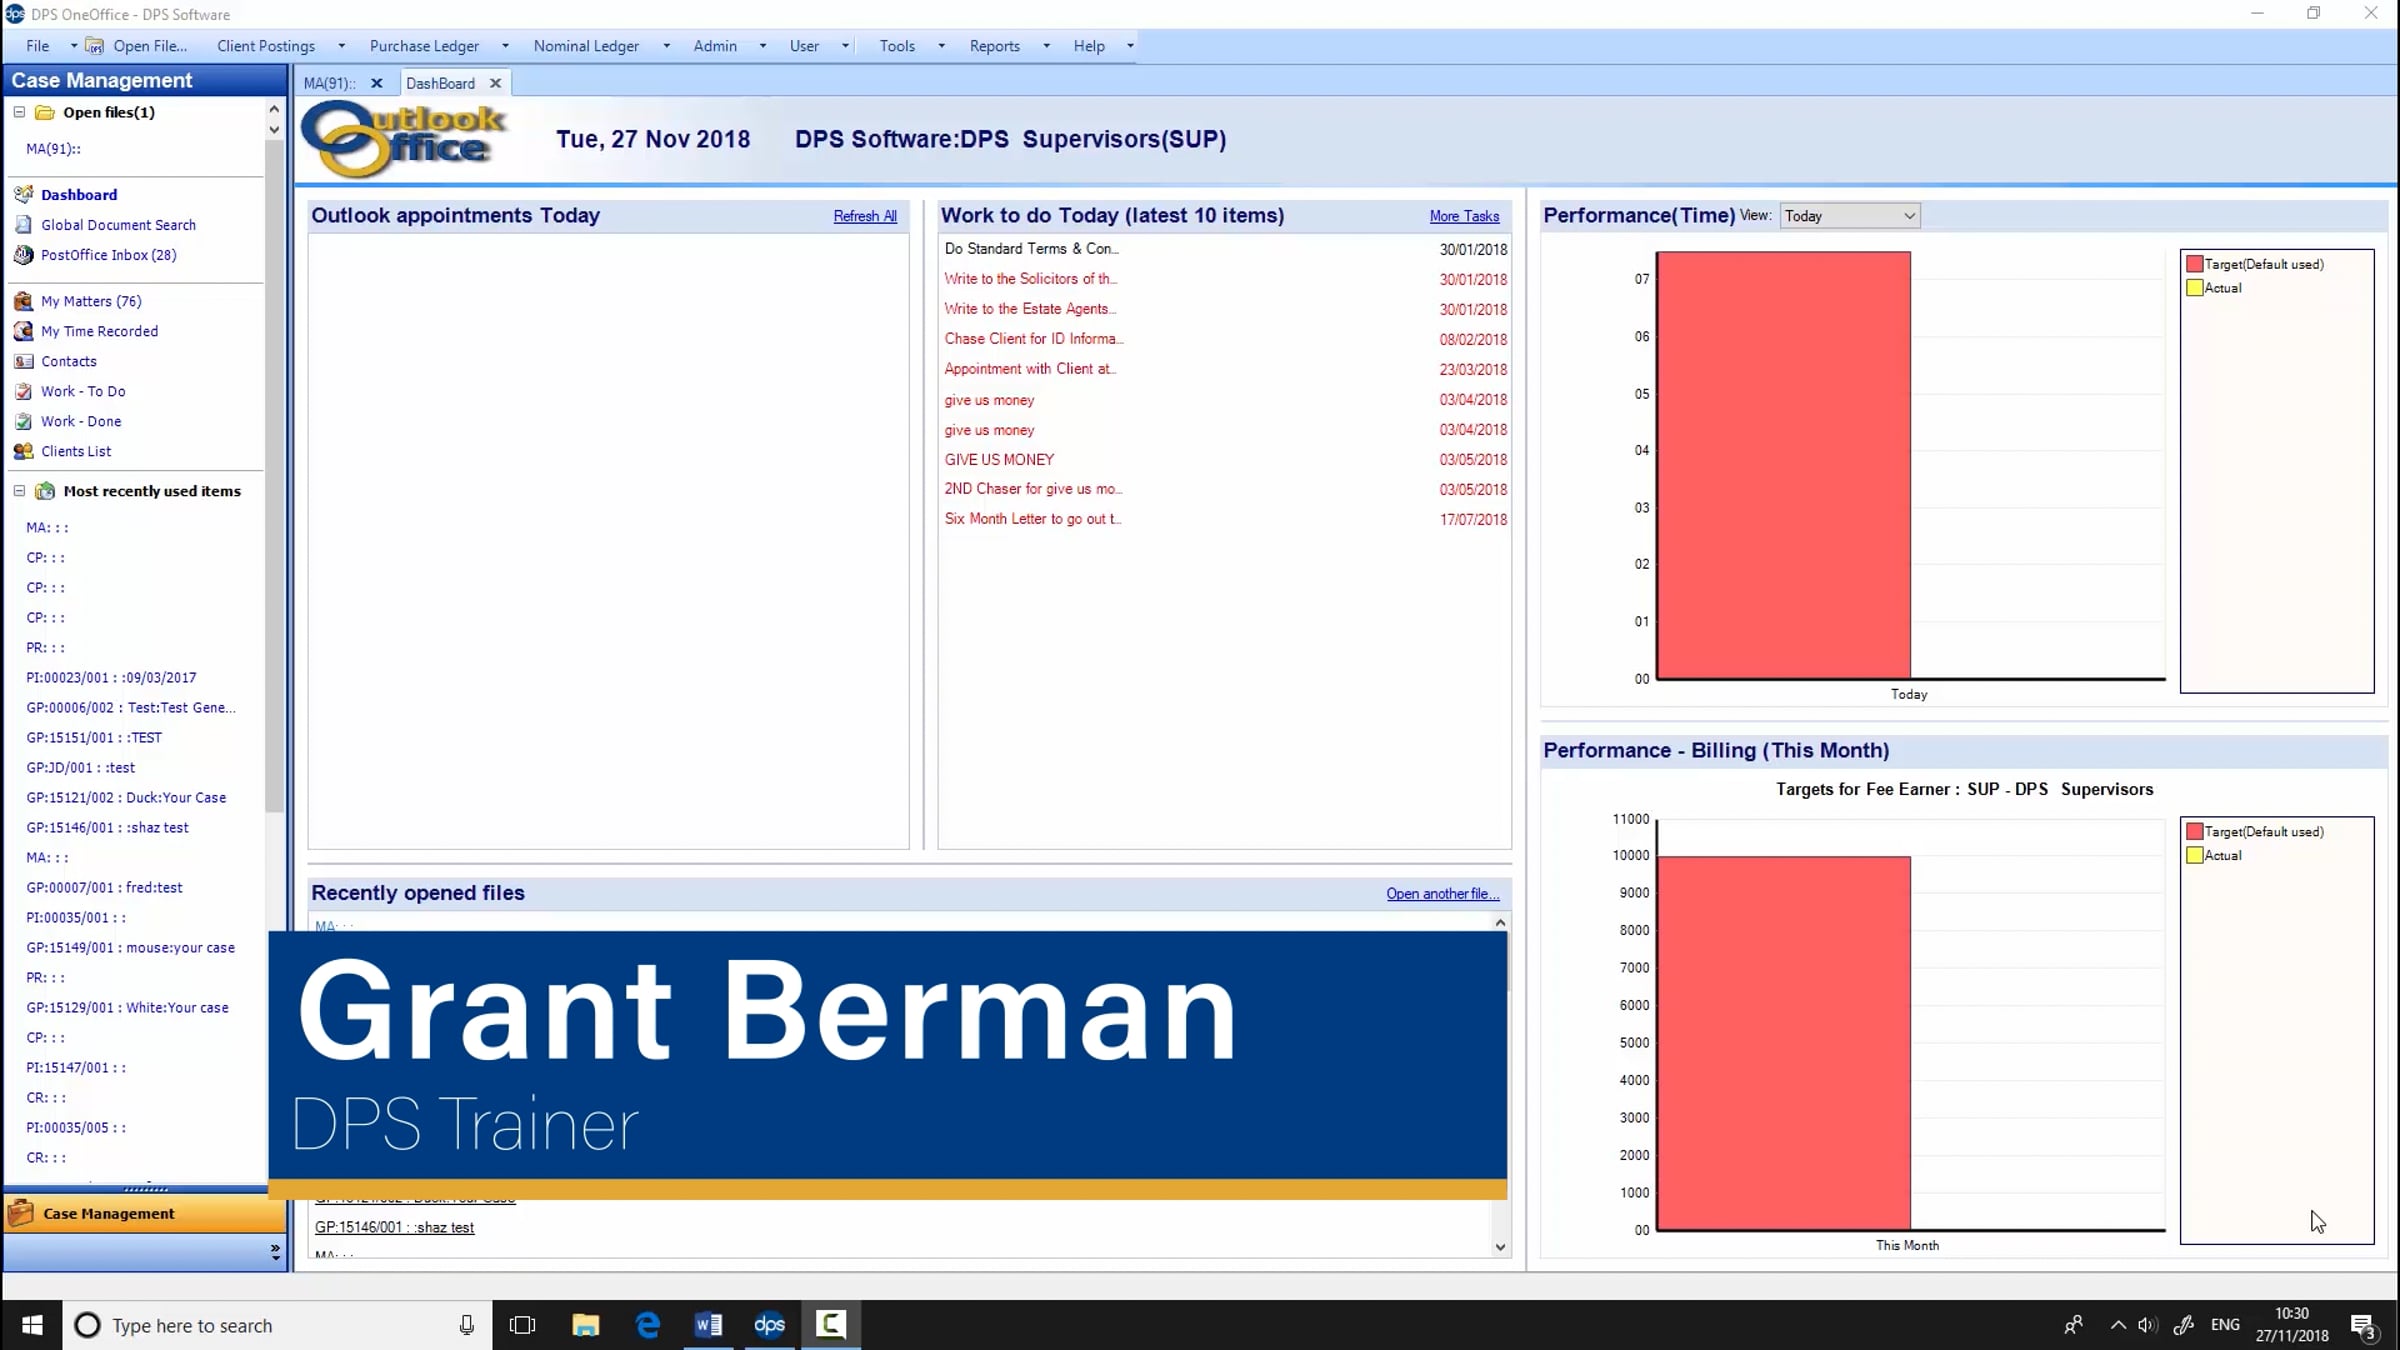Launch Microsoft Edge from the taskbar
The height and width of the screenshot is (1350, 2400).
[648, 1325]
